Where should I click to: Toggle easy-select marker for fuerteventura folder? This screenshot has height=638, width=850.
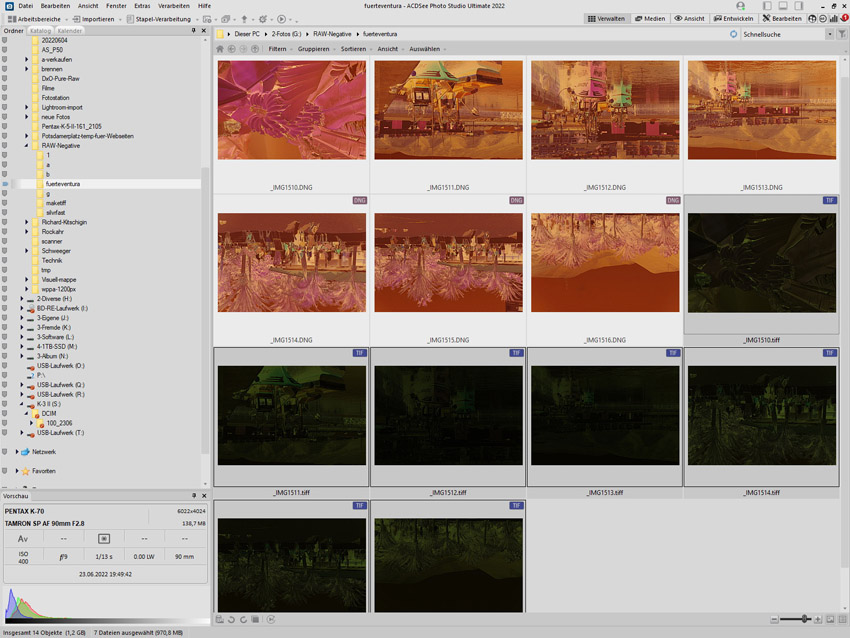[x=5, y=184]
